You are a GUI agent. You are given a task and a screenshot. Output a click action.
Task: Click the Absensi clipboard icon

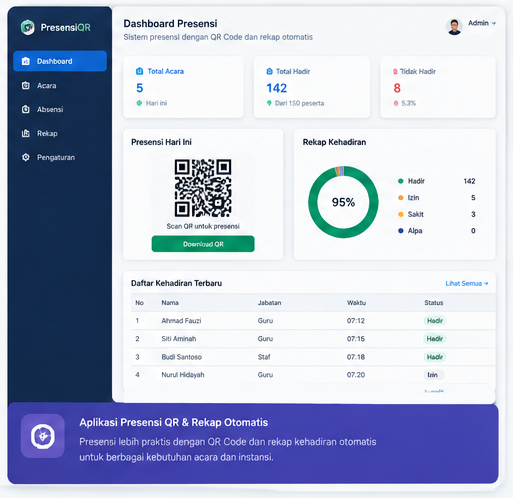(x=26, y=110)
